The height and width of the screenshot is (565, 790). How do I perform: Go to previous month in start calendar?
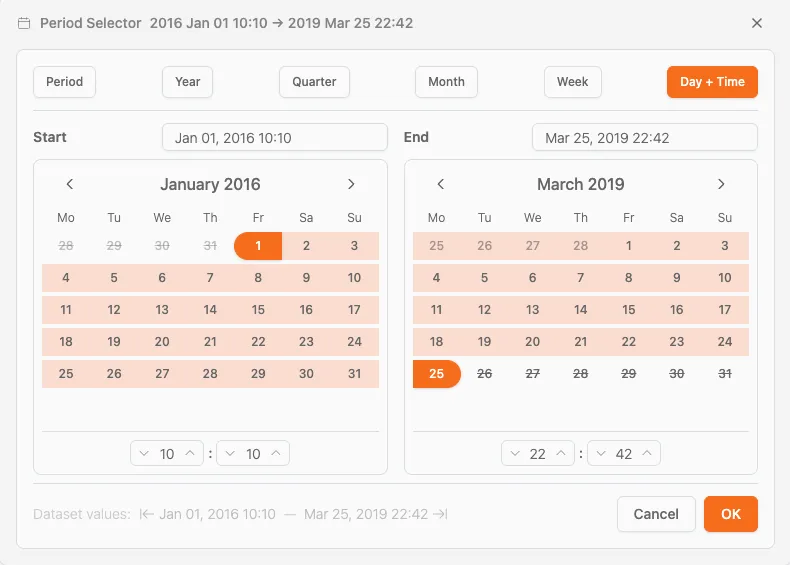(x=70, y=184)
